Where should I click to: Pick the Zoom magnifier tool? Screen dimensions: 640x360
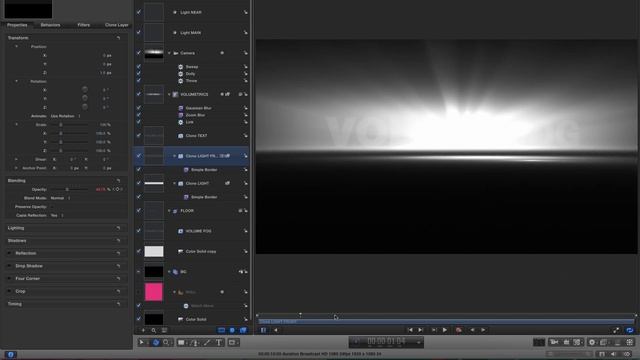coord(166,342)
